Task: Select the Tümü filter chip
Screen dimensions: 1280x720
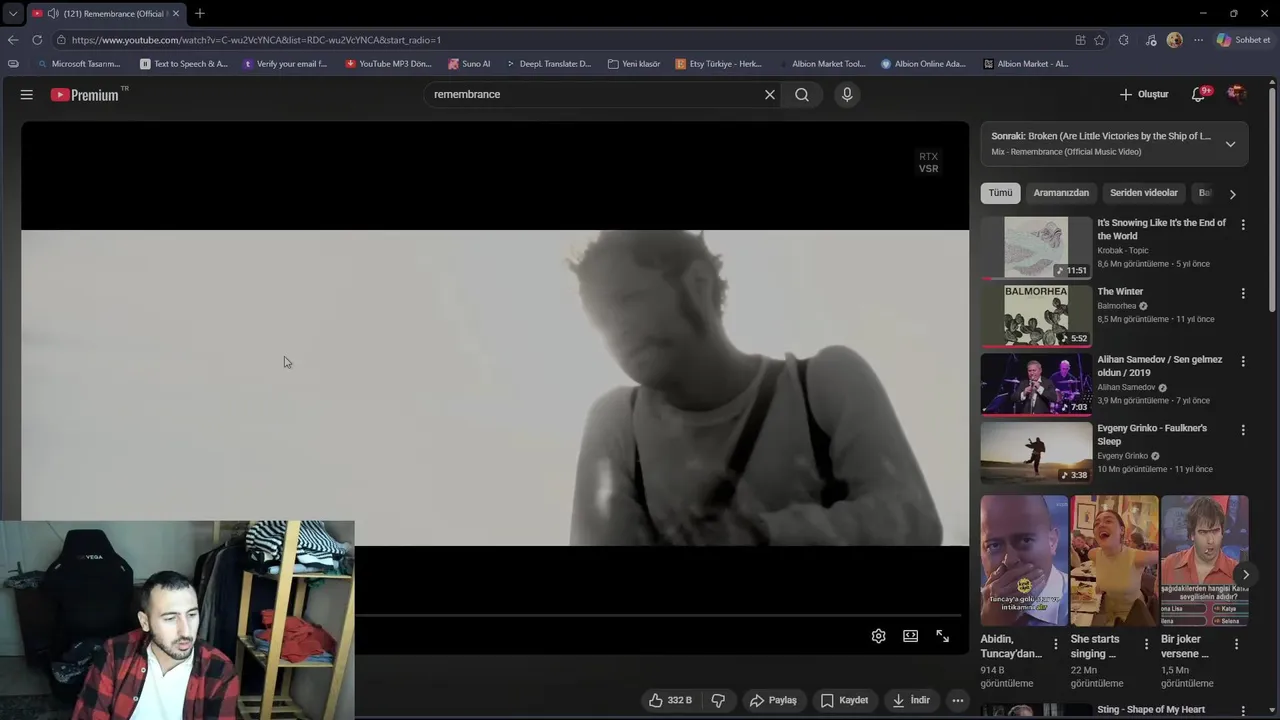Action: point(1000,193)
